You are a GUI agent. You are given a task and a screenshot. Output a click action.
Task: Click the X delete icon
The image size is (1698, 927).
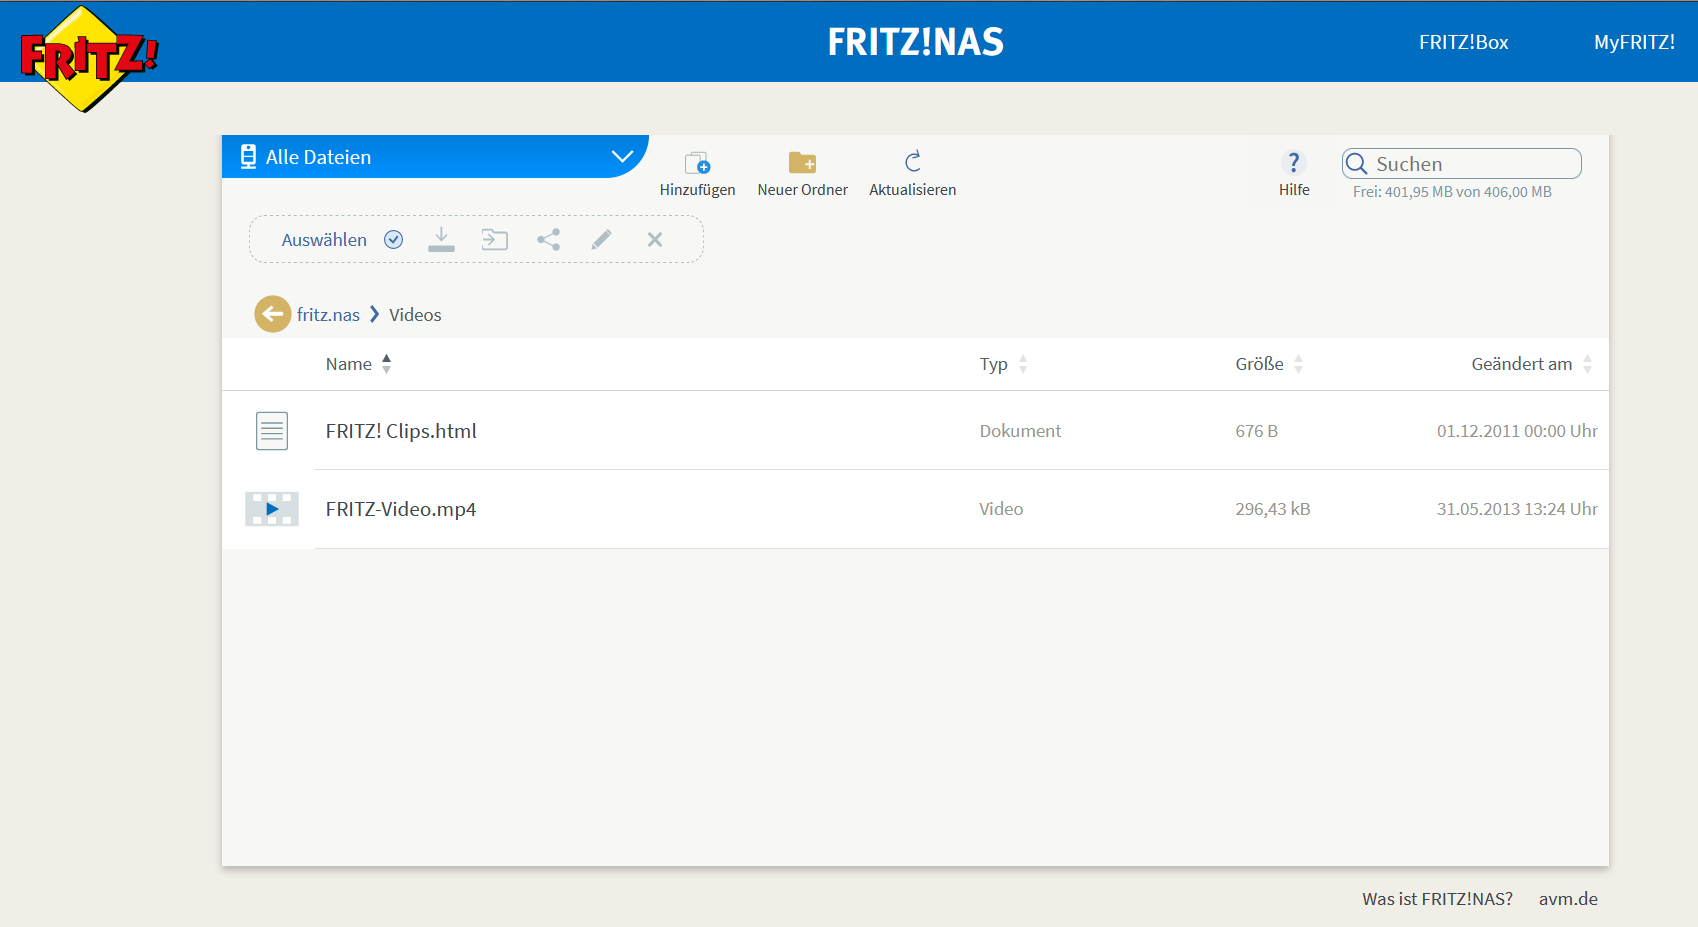click(655, 239)
